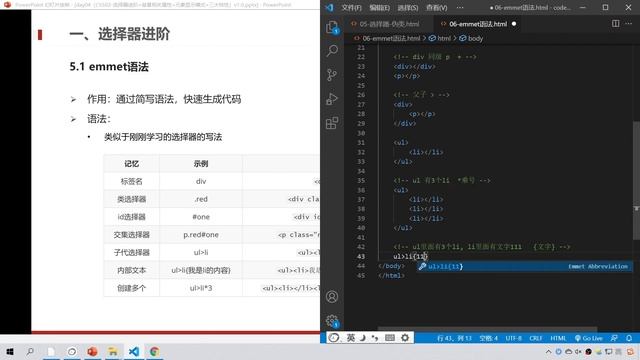Open the Accounts icon in VS Code activity bar
Image resolution: width=640 pixels, height=360 pixels.
332,297
